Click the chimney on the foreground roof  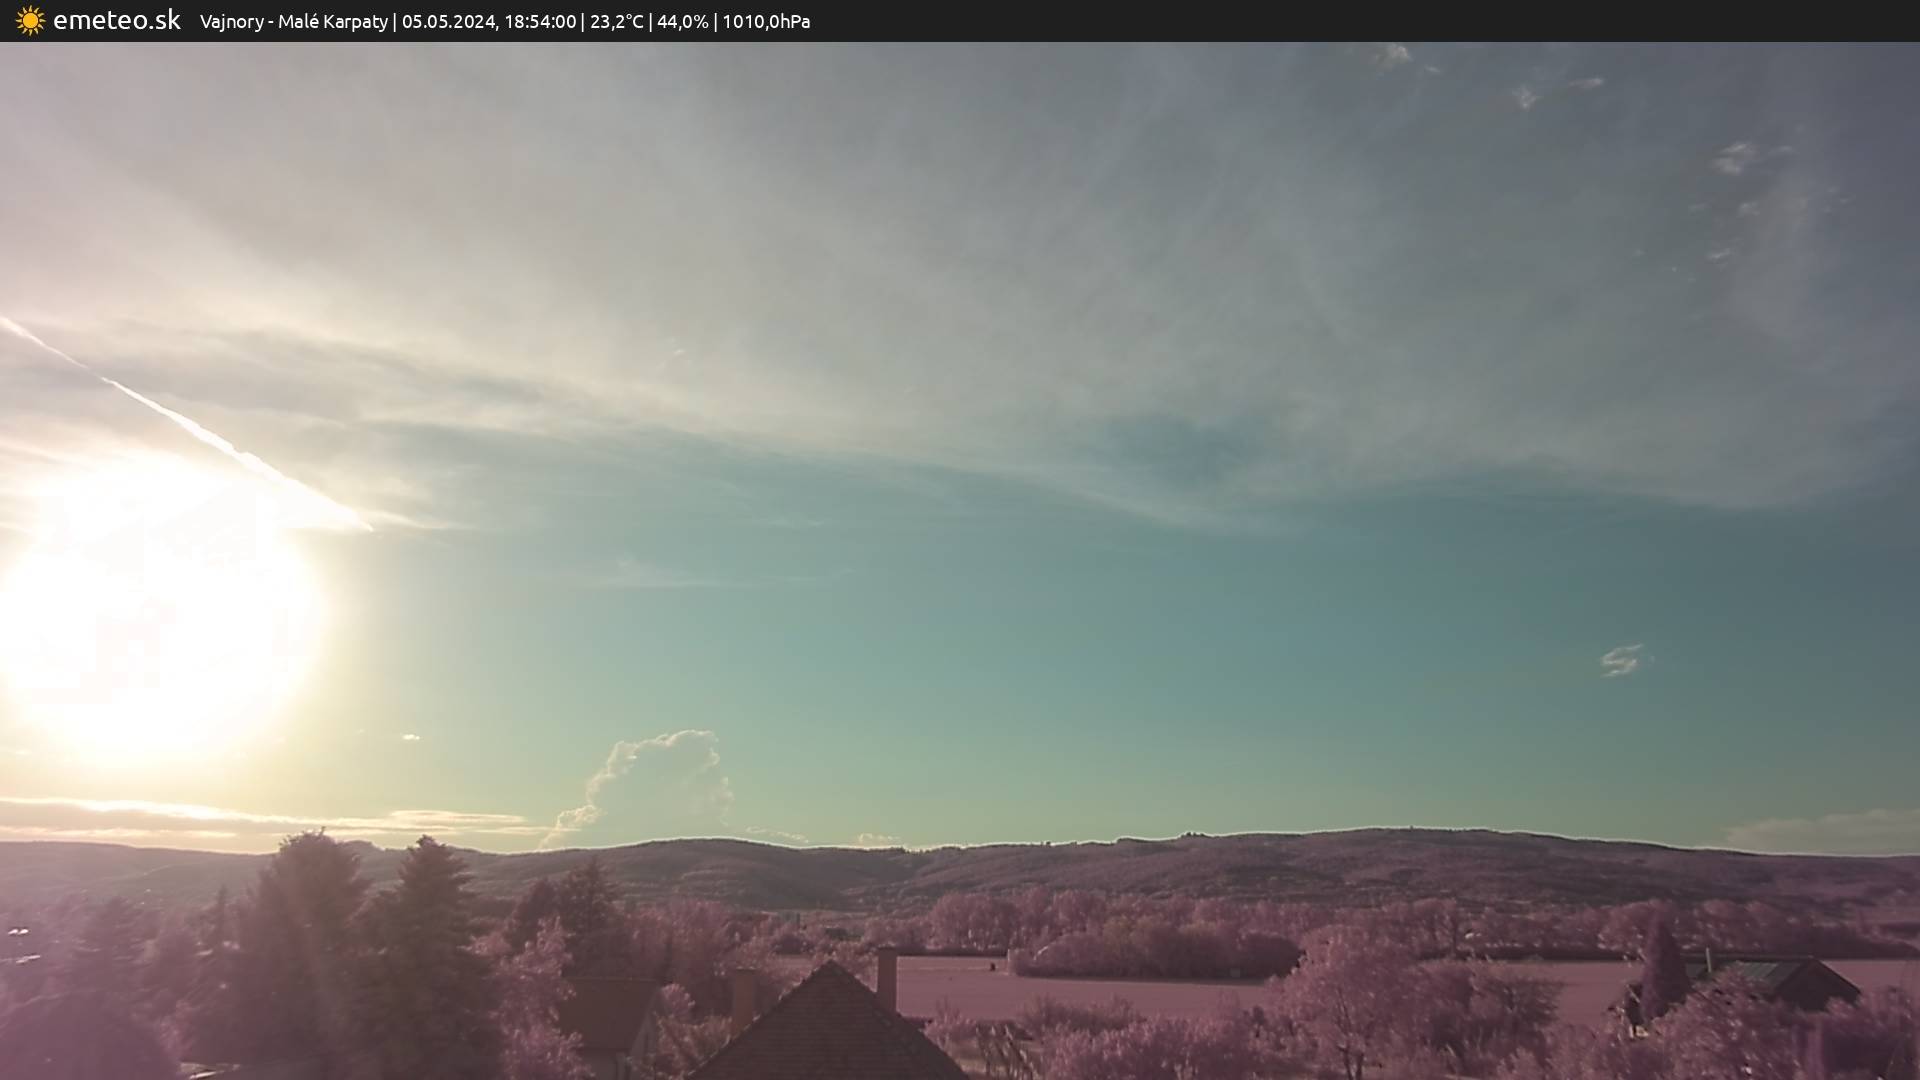886,977
